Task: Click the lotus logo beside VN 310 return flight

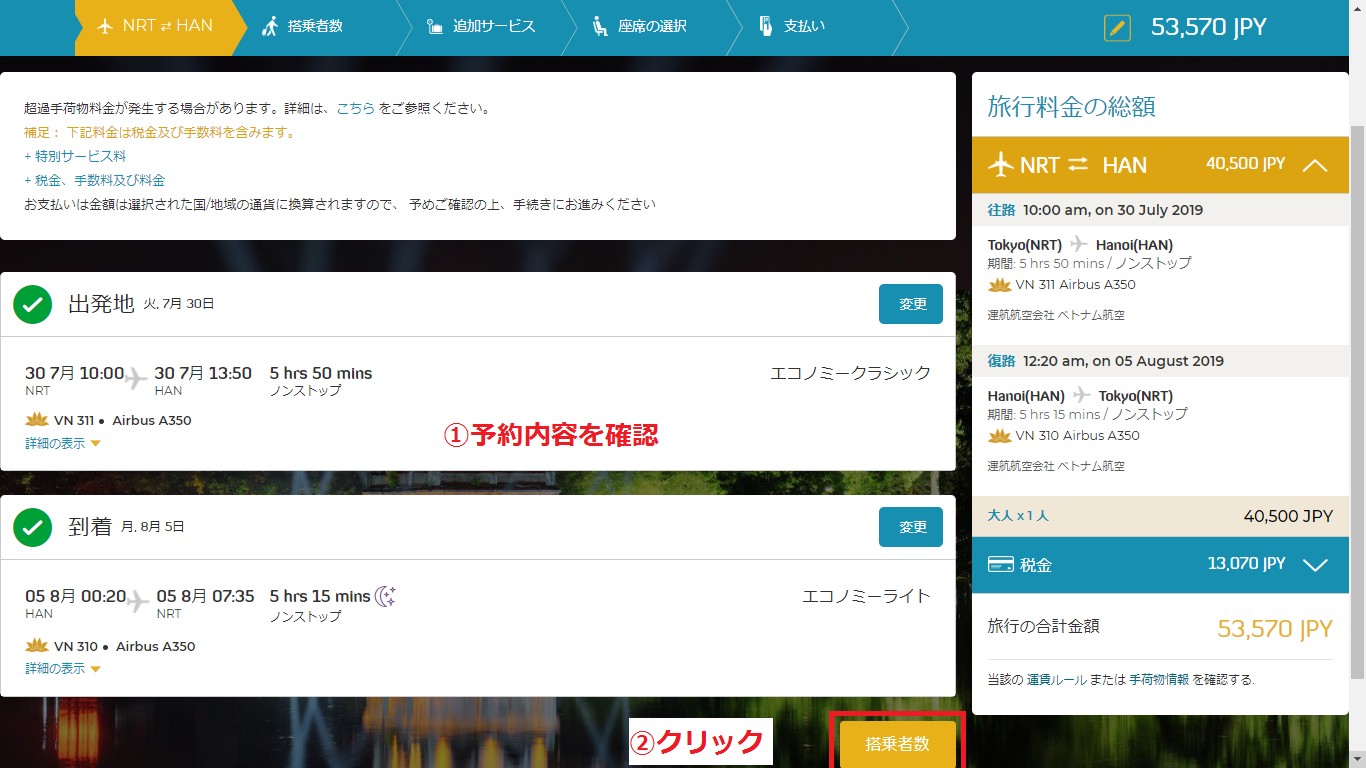Action: [x=37, y=646]
